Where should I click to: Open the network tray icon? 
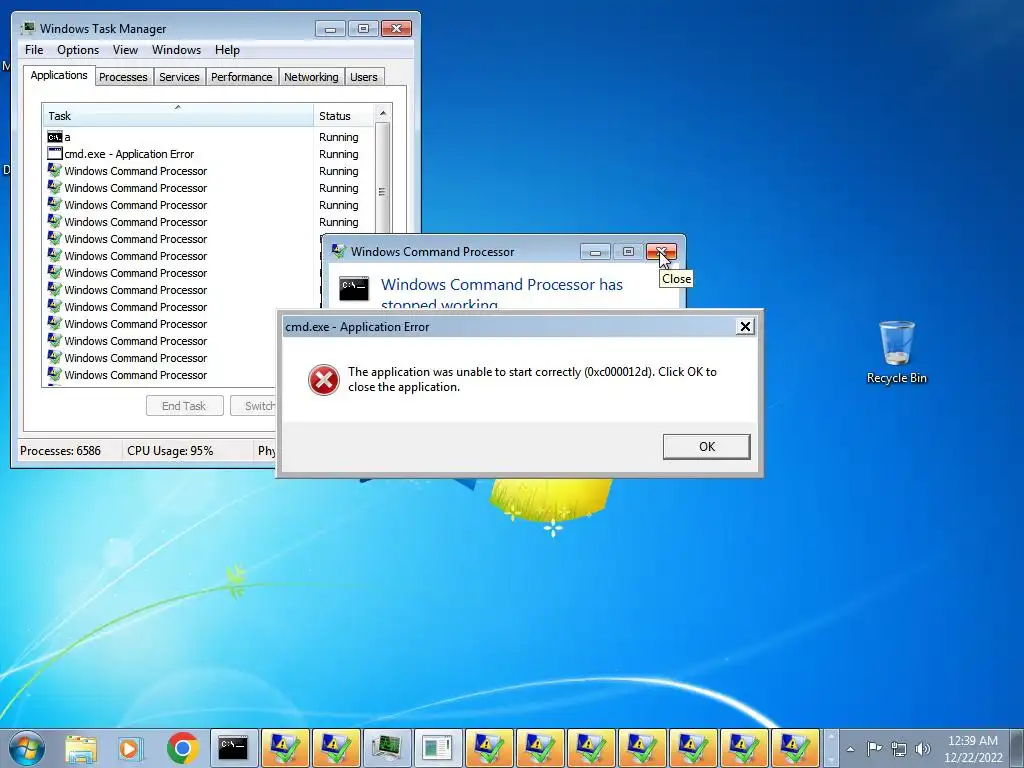point(899,749)
